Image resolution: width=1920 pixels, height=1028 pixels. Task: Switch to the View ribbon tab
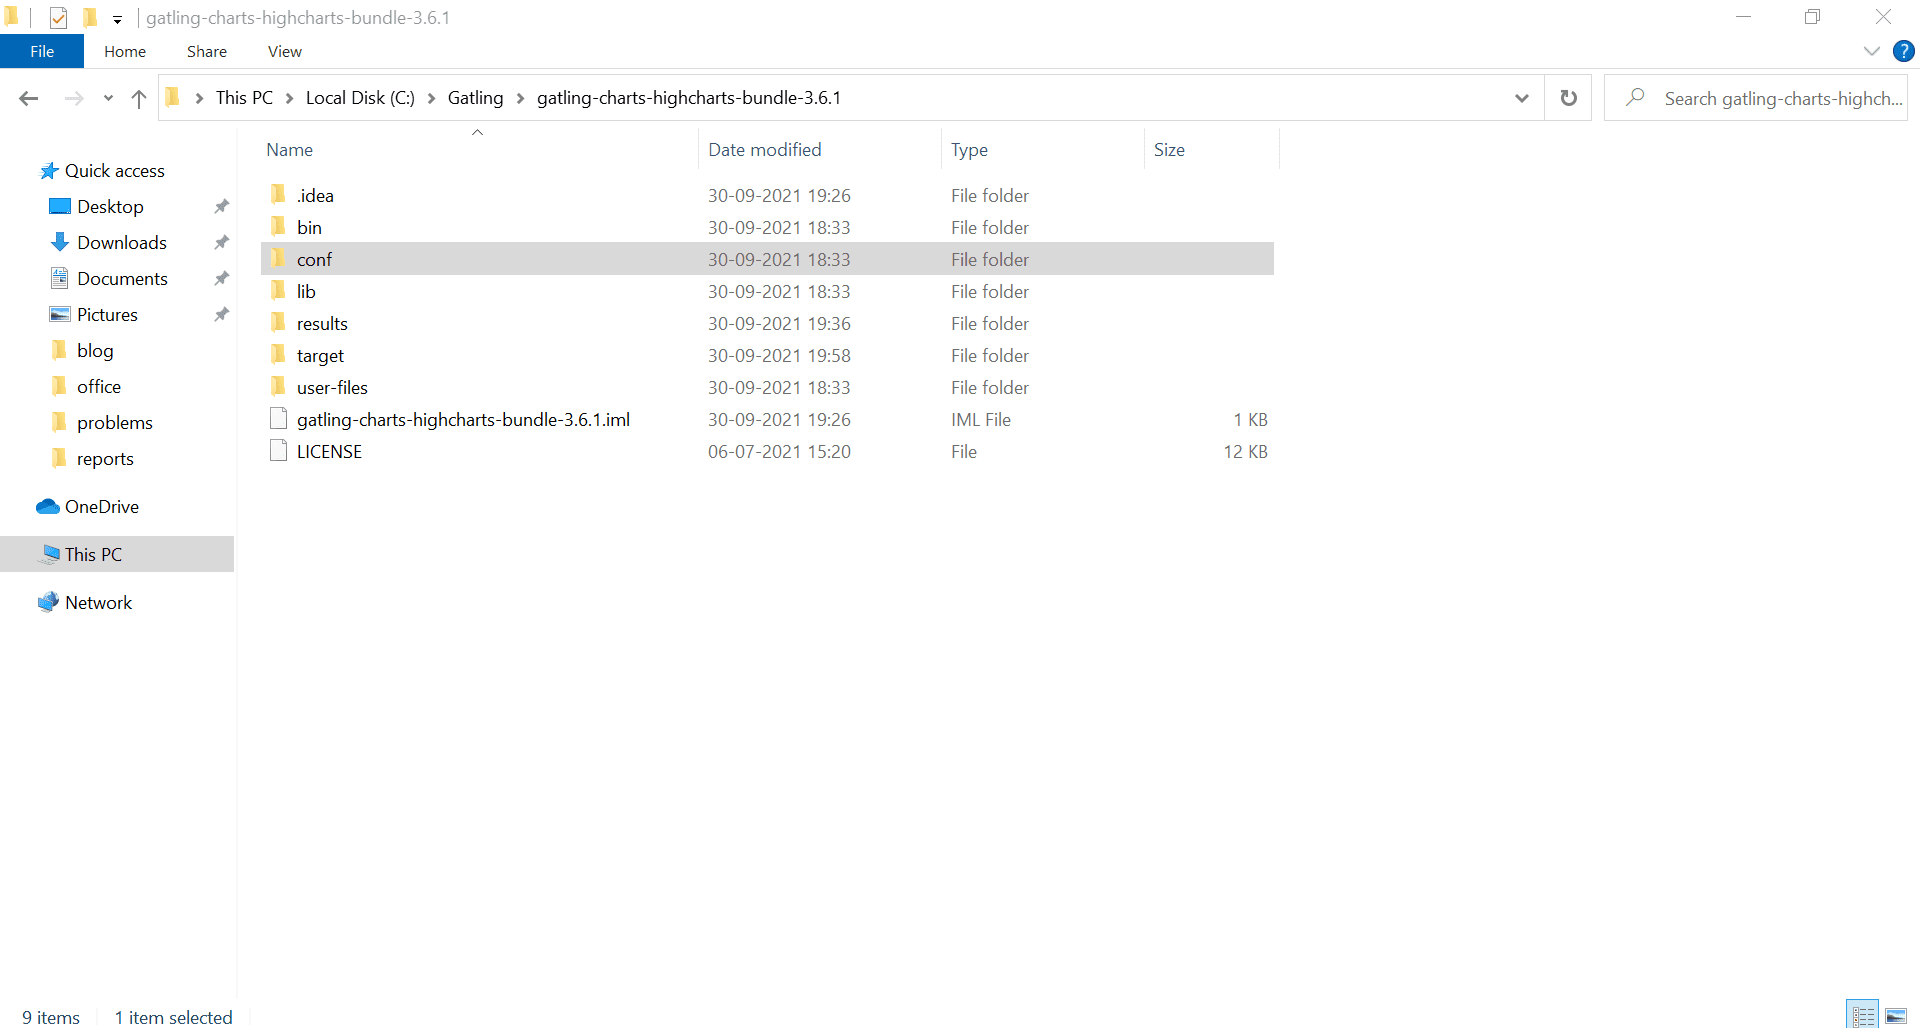coord(284,51)
